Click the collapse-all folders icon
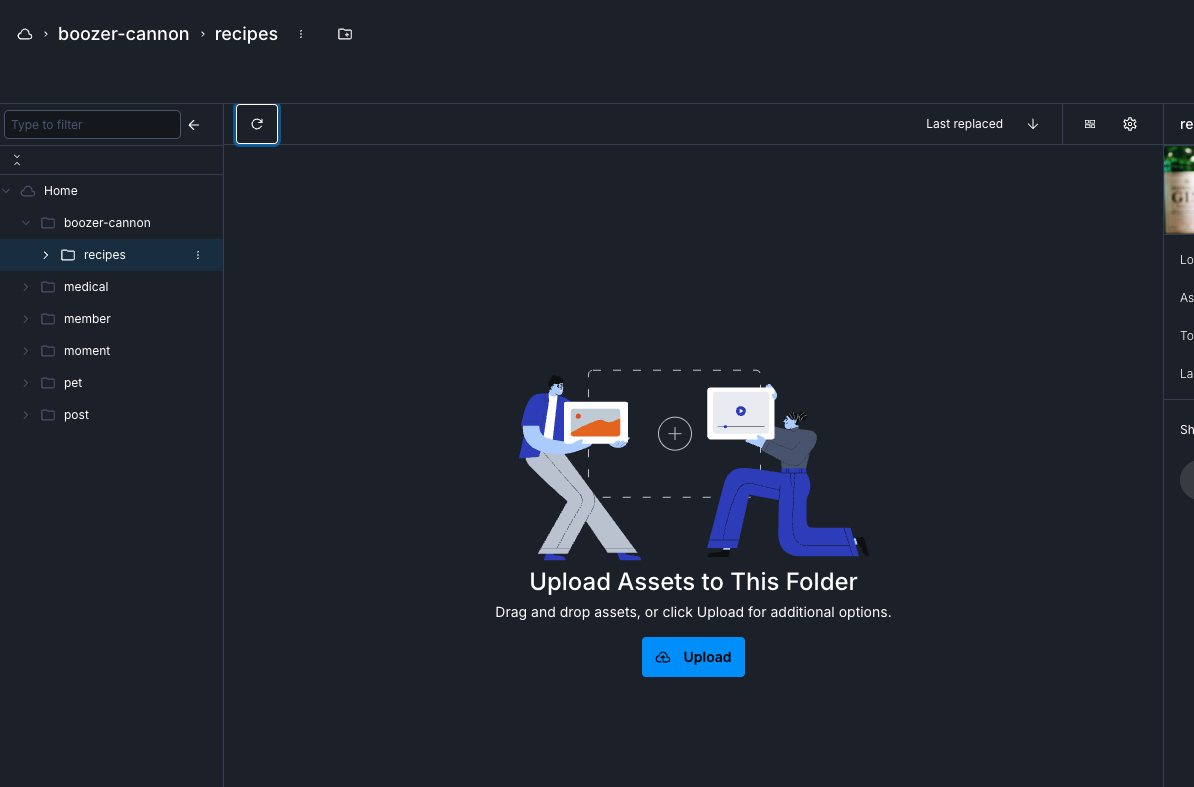 tap(17, 160)
